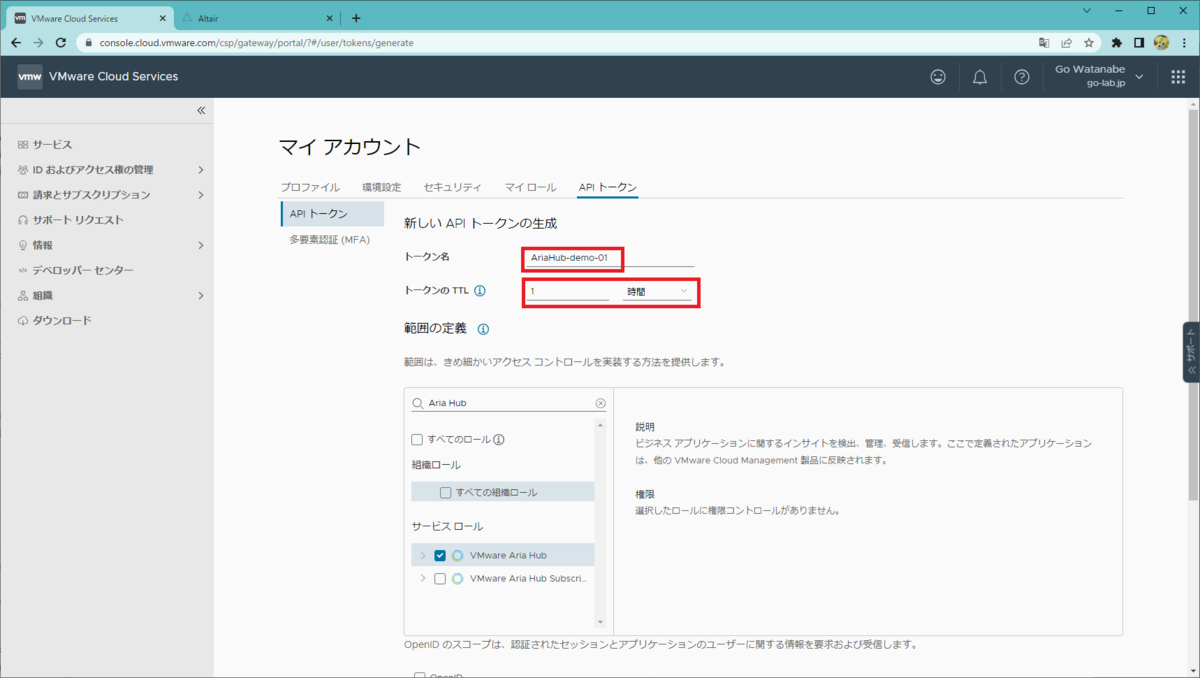
Task: Reload the page
Action: point(61,43)
